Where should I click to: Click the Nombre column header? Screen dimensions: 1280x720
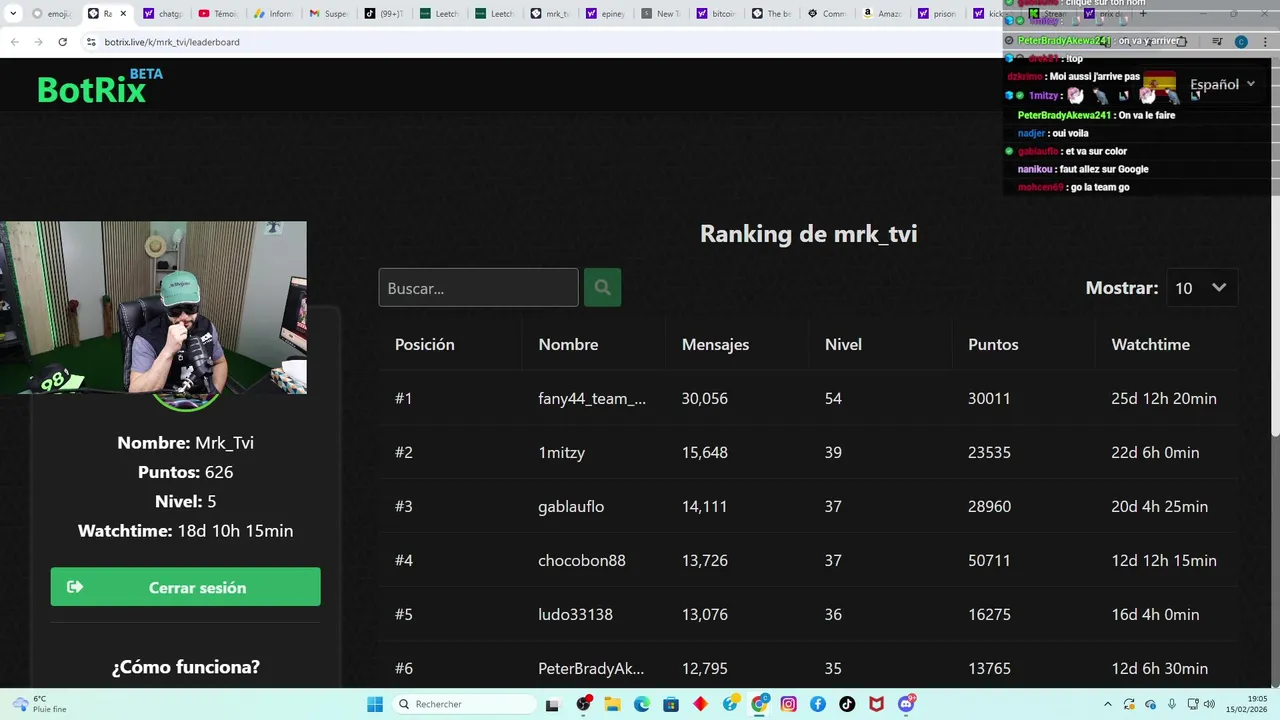568,344
